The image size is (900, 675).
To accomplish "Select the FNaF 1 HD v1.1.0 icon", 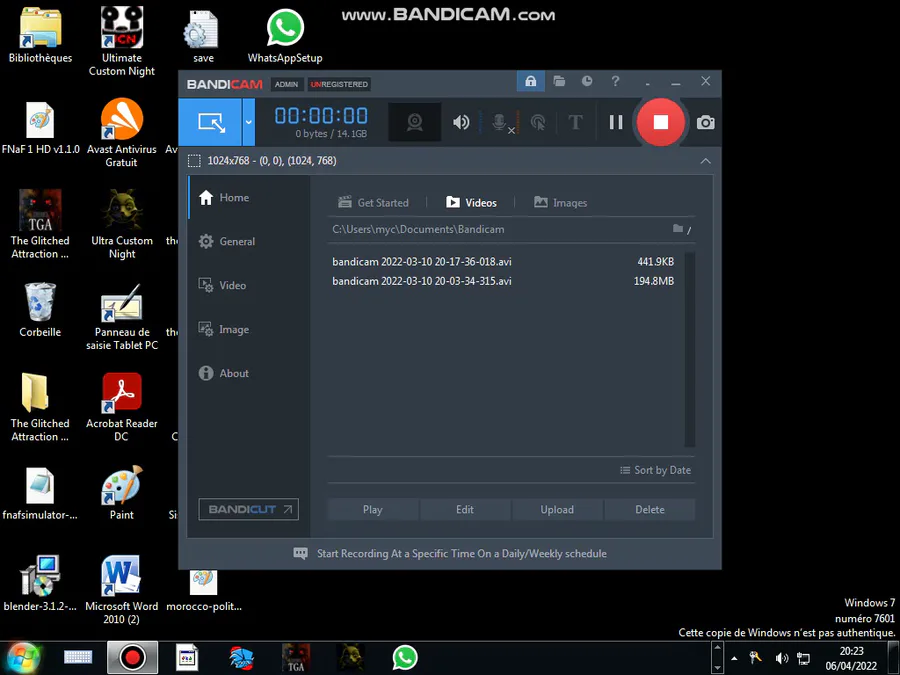I will (x=40, y=127).
